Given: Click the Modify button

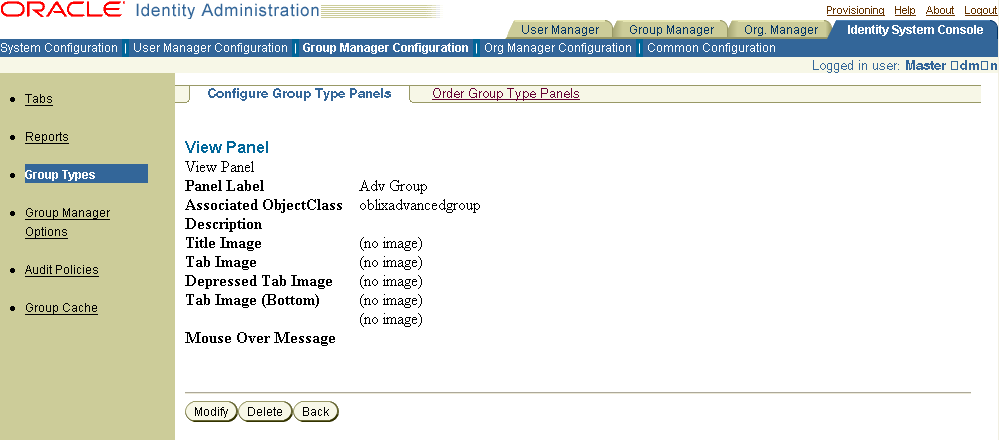Looking at the screenshot, I should tap(211, 412).
